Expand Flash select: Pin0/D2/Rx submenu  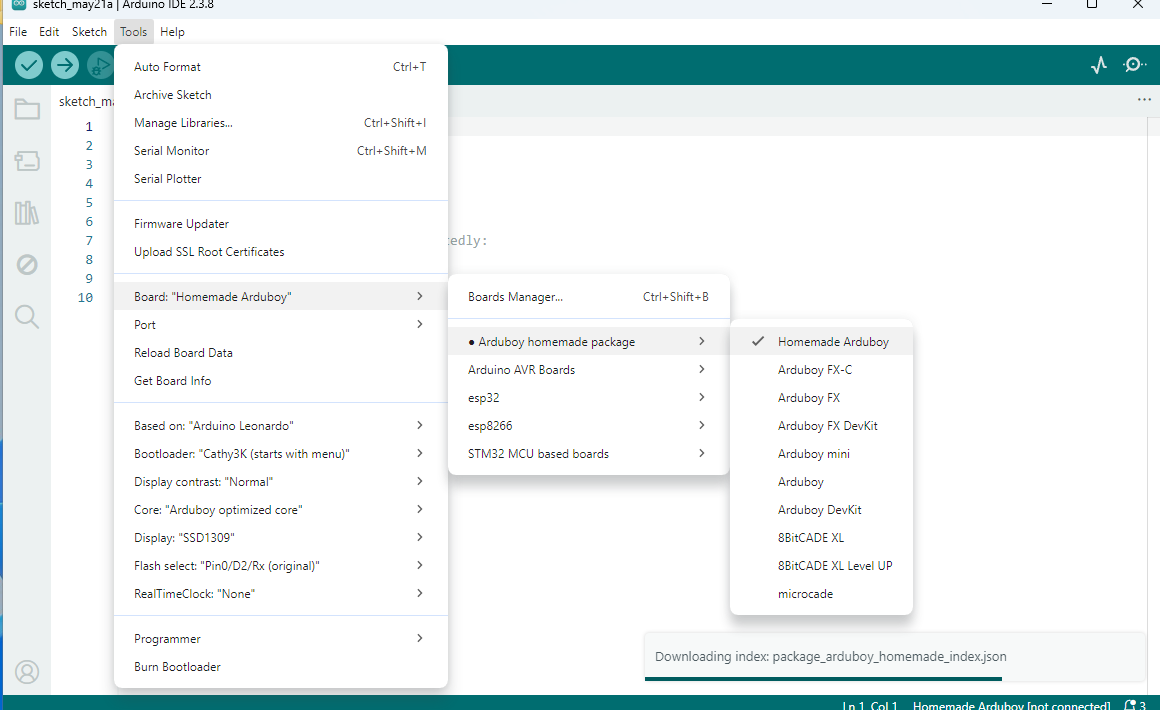[281, 566]
